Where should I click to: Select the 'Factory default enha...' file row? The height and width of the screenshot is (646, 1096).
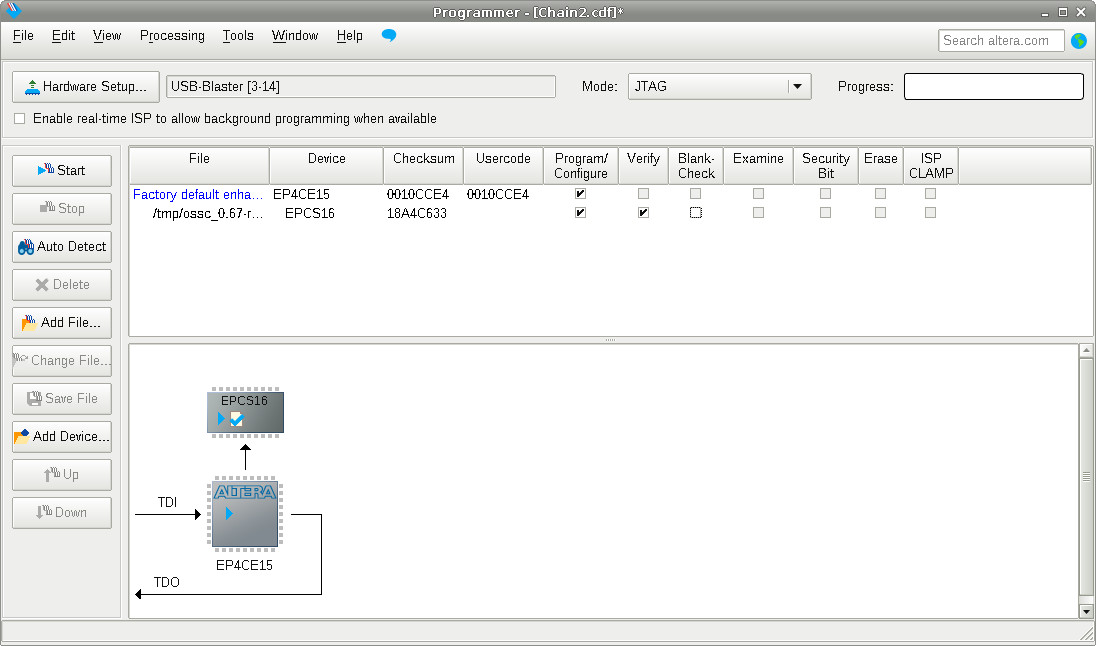pyautogui.click(x=199, y=194)
